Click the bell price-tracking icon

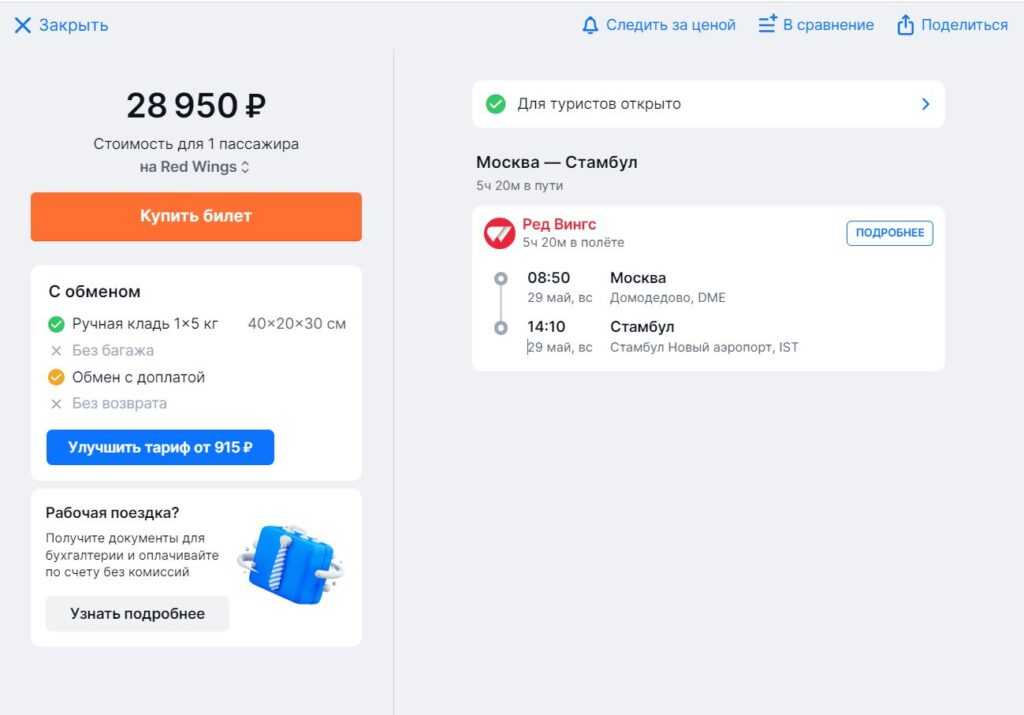tap(590, 25)
